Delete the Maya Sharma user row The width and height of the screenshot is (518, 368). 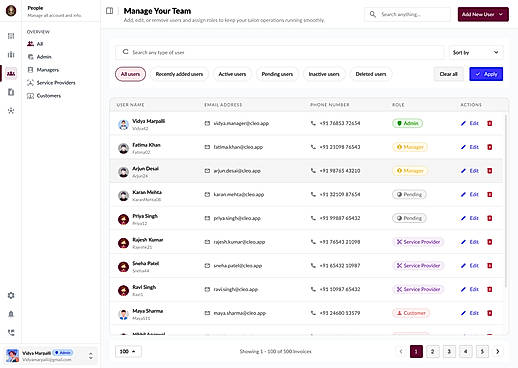point(490,313)
